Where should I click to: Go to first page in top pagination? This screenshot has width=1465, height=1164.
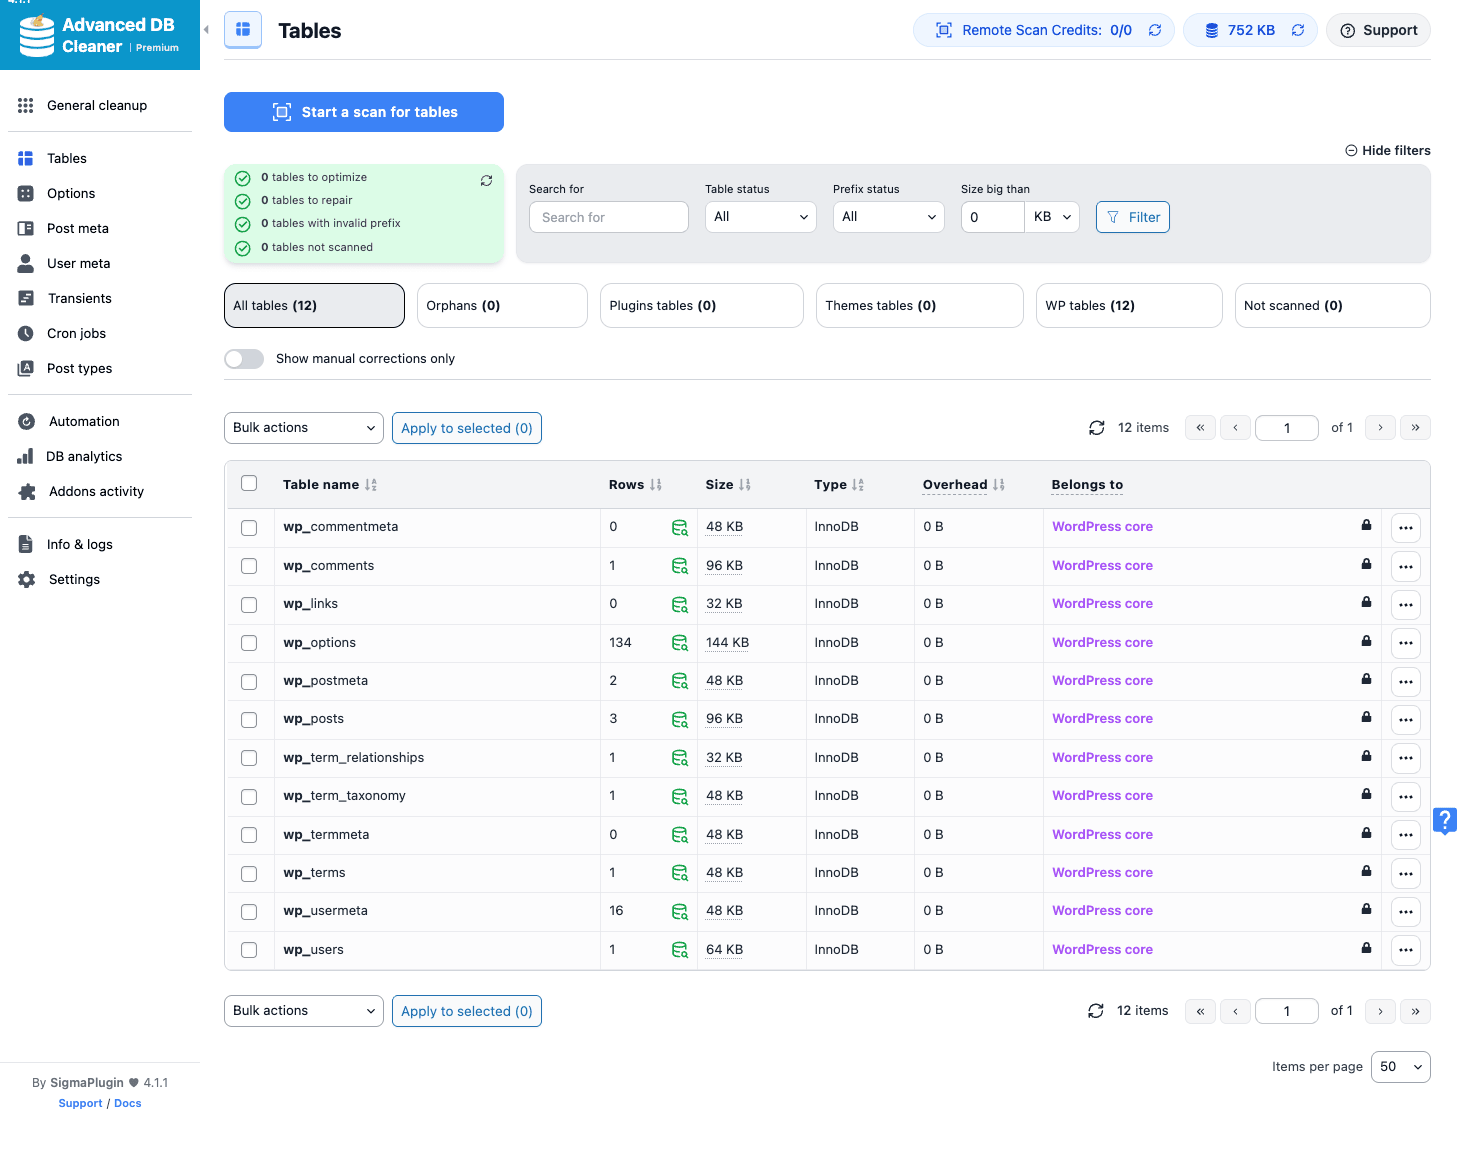tap(1200, 428)
